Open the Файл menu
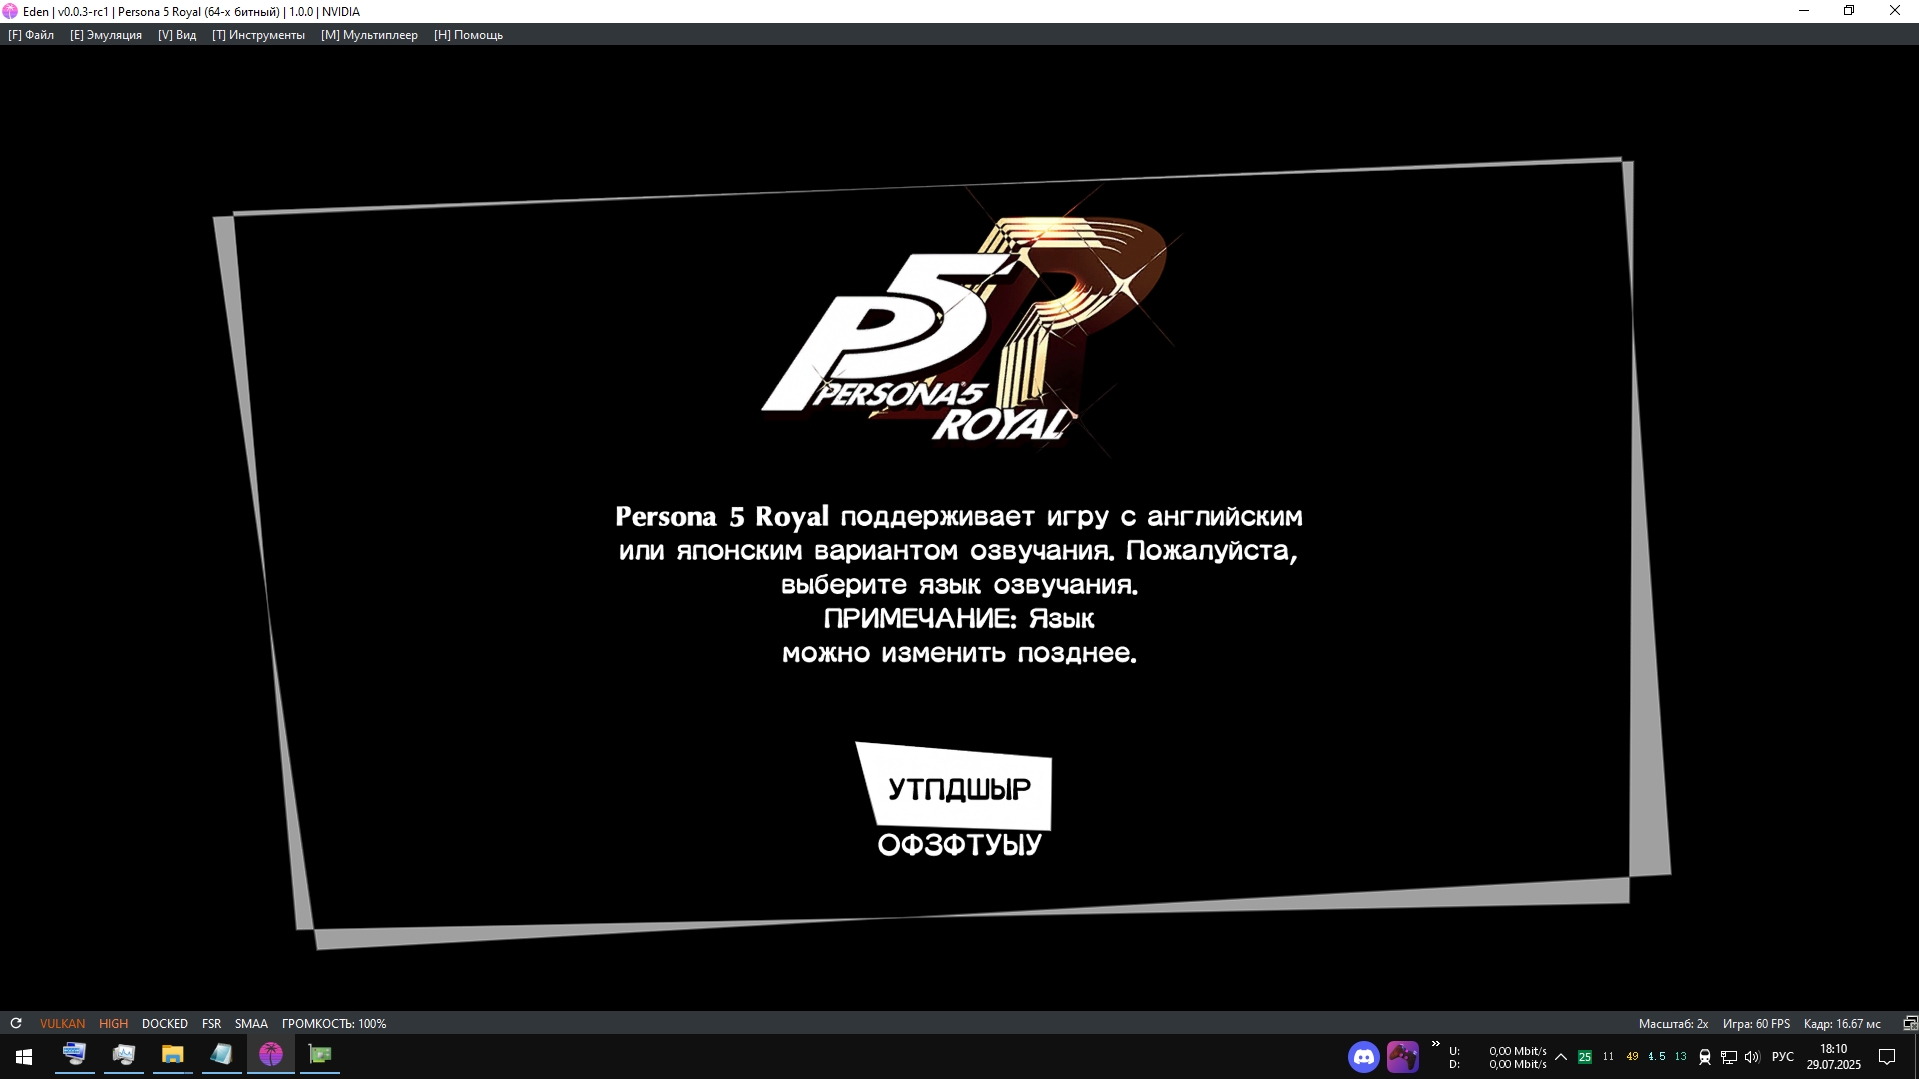This screenshot has height=1079, width=1919. click(x=31, y=35)
